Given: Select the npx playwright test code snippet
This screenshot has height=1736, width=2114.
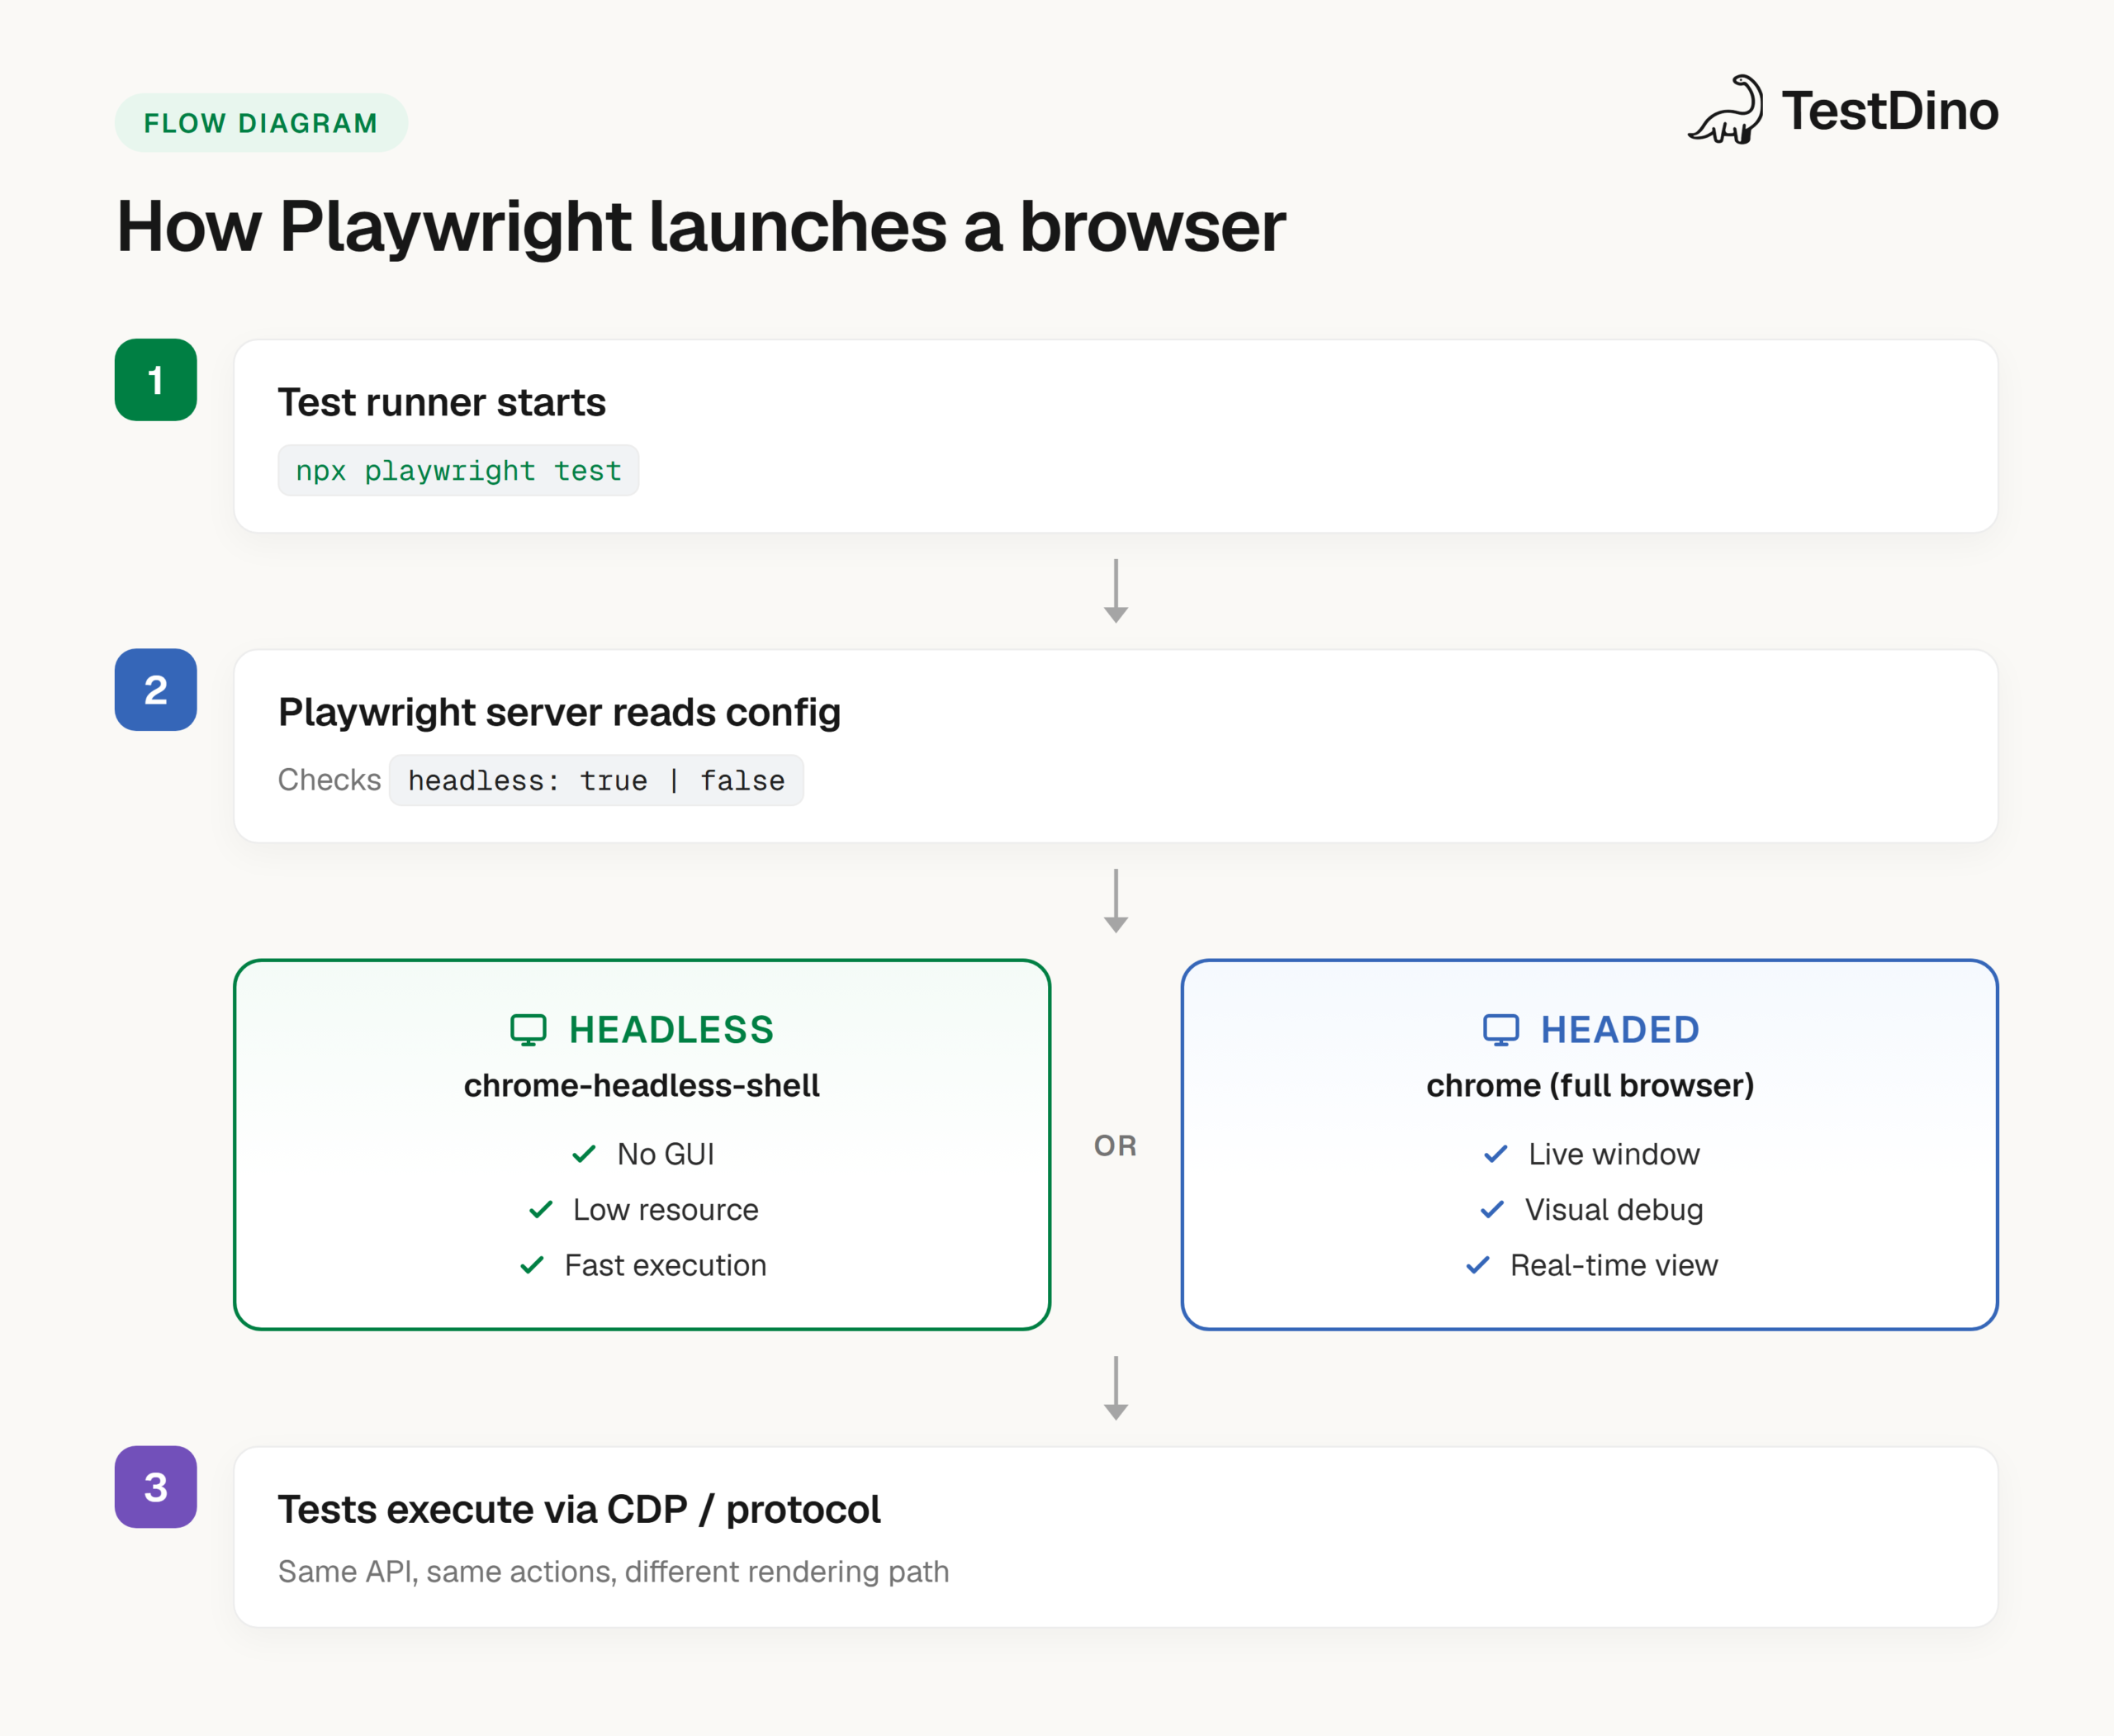Looking at the screenshot, I should coord(458,470).
